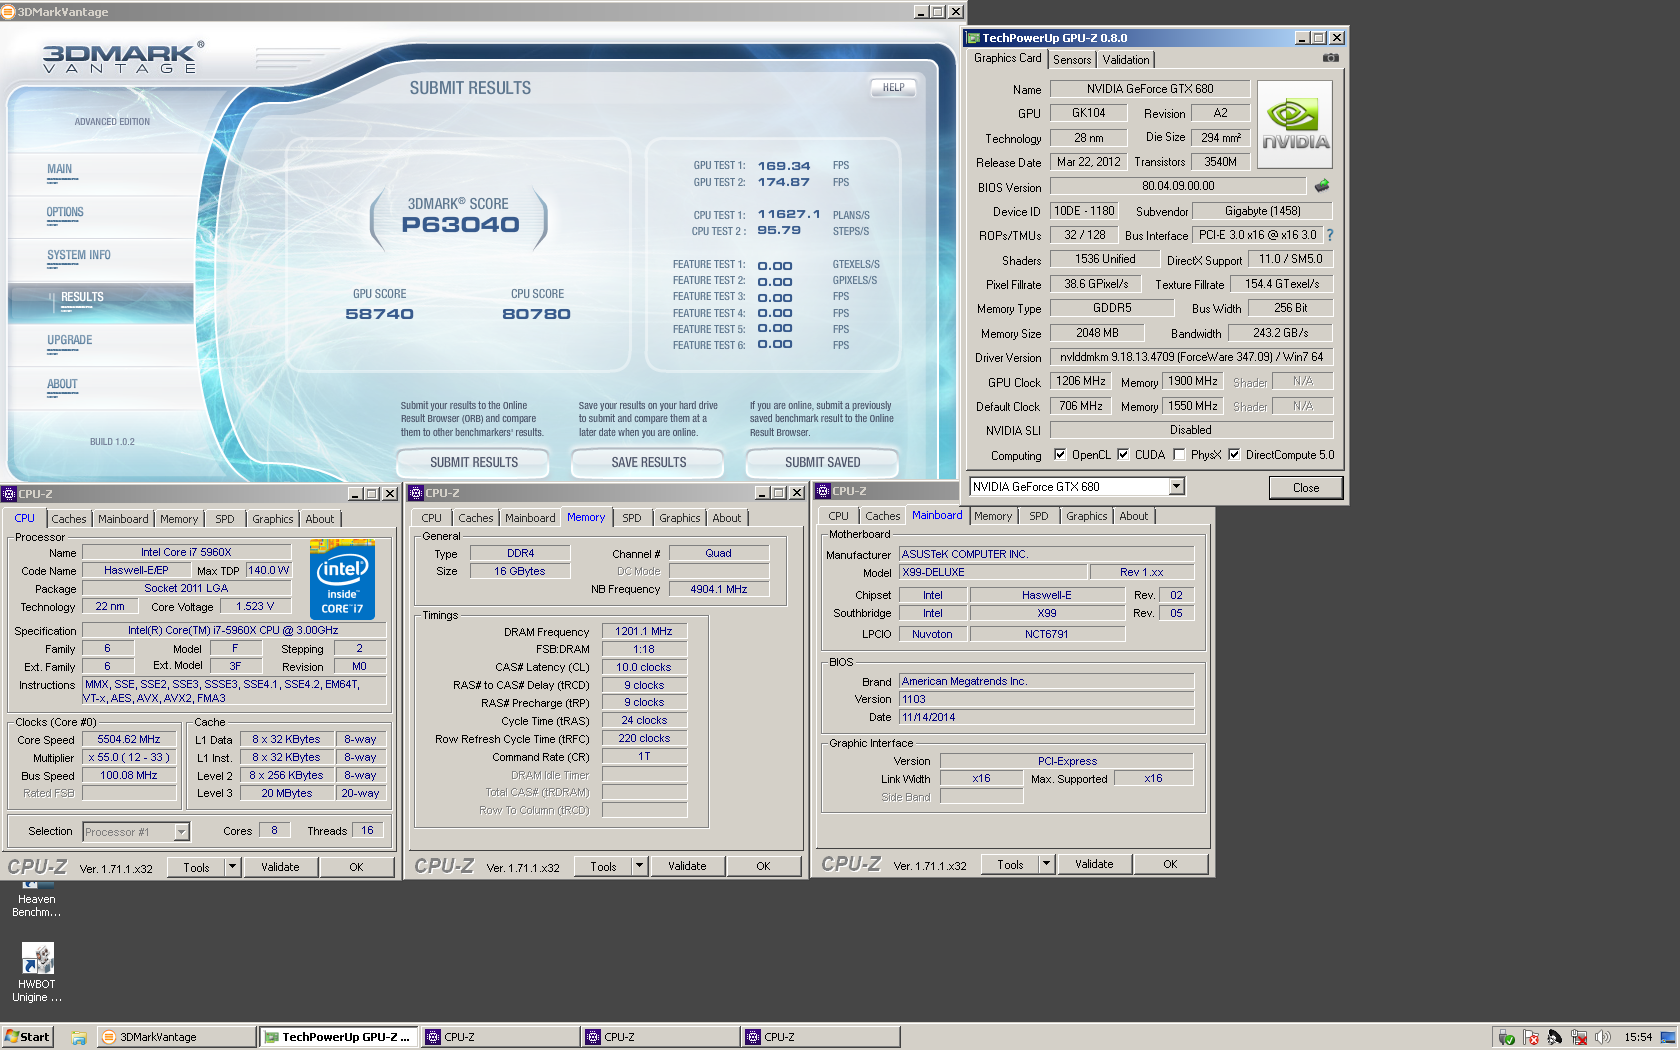Open Graphics tab in CPU-Z Mainboard window

(x=1086, y=516)
